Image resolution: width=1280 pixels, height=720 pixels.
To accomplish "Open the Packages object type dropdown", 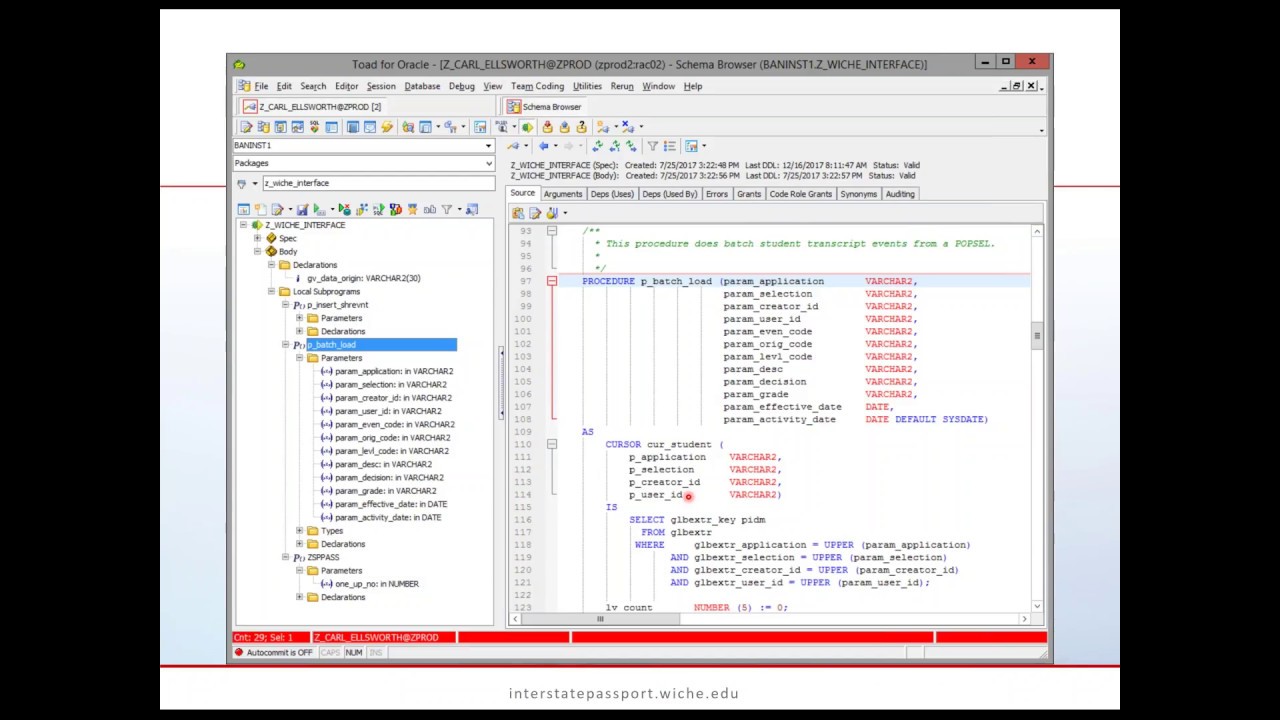I will tap(488, 164).
